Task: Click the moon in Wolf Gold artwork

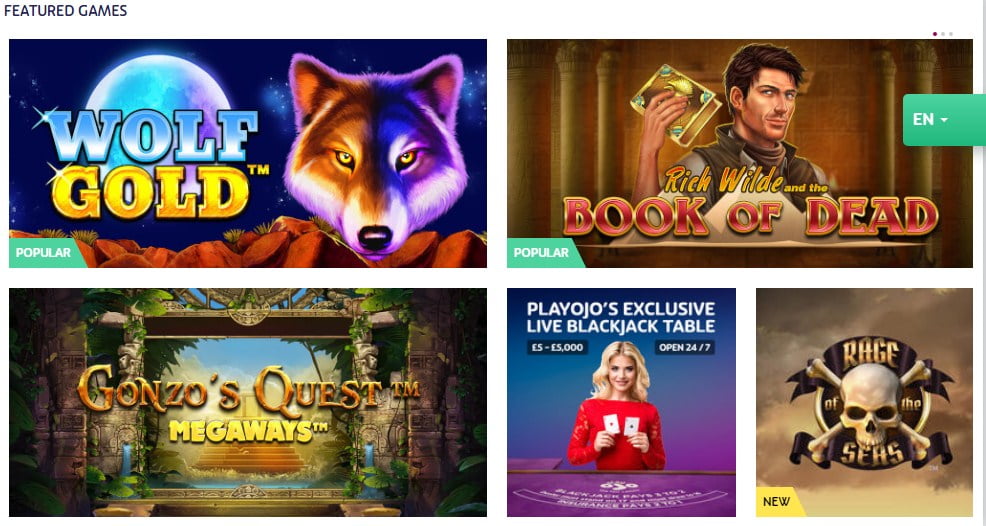Action: click(x=158, y=94)
